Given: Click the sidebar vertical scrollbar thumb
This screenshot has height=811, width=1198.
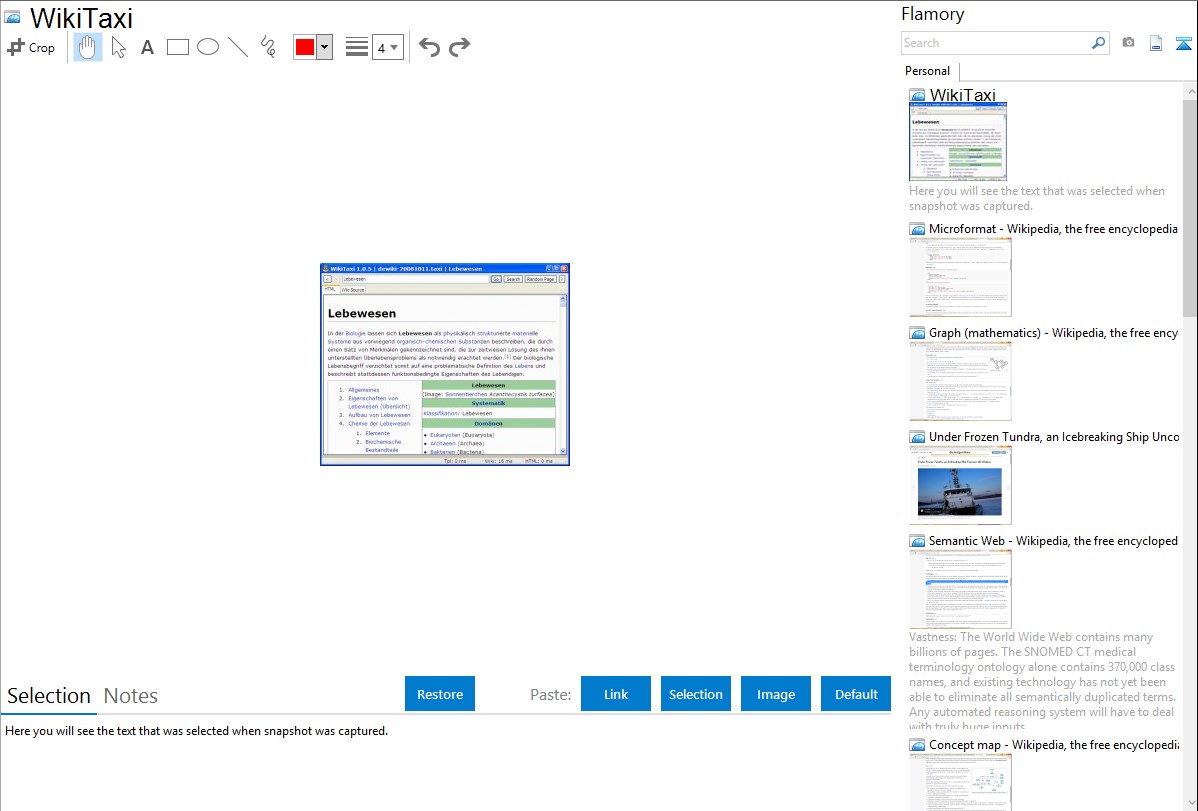Looking at the screenshot, I should 1190,207.
